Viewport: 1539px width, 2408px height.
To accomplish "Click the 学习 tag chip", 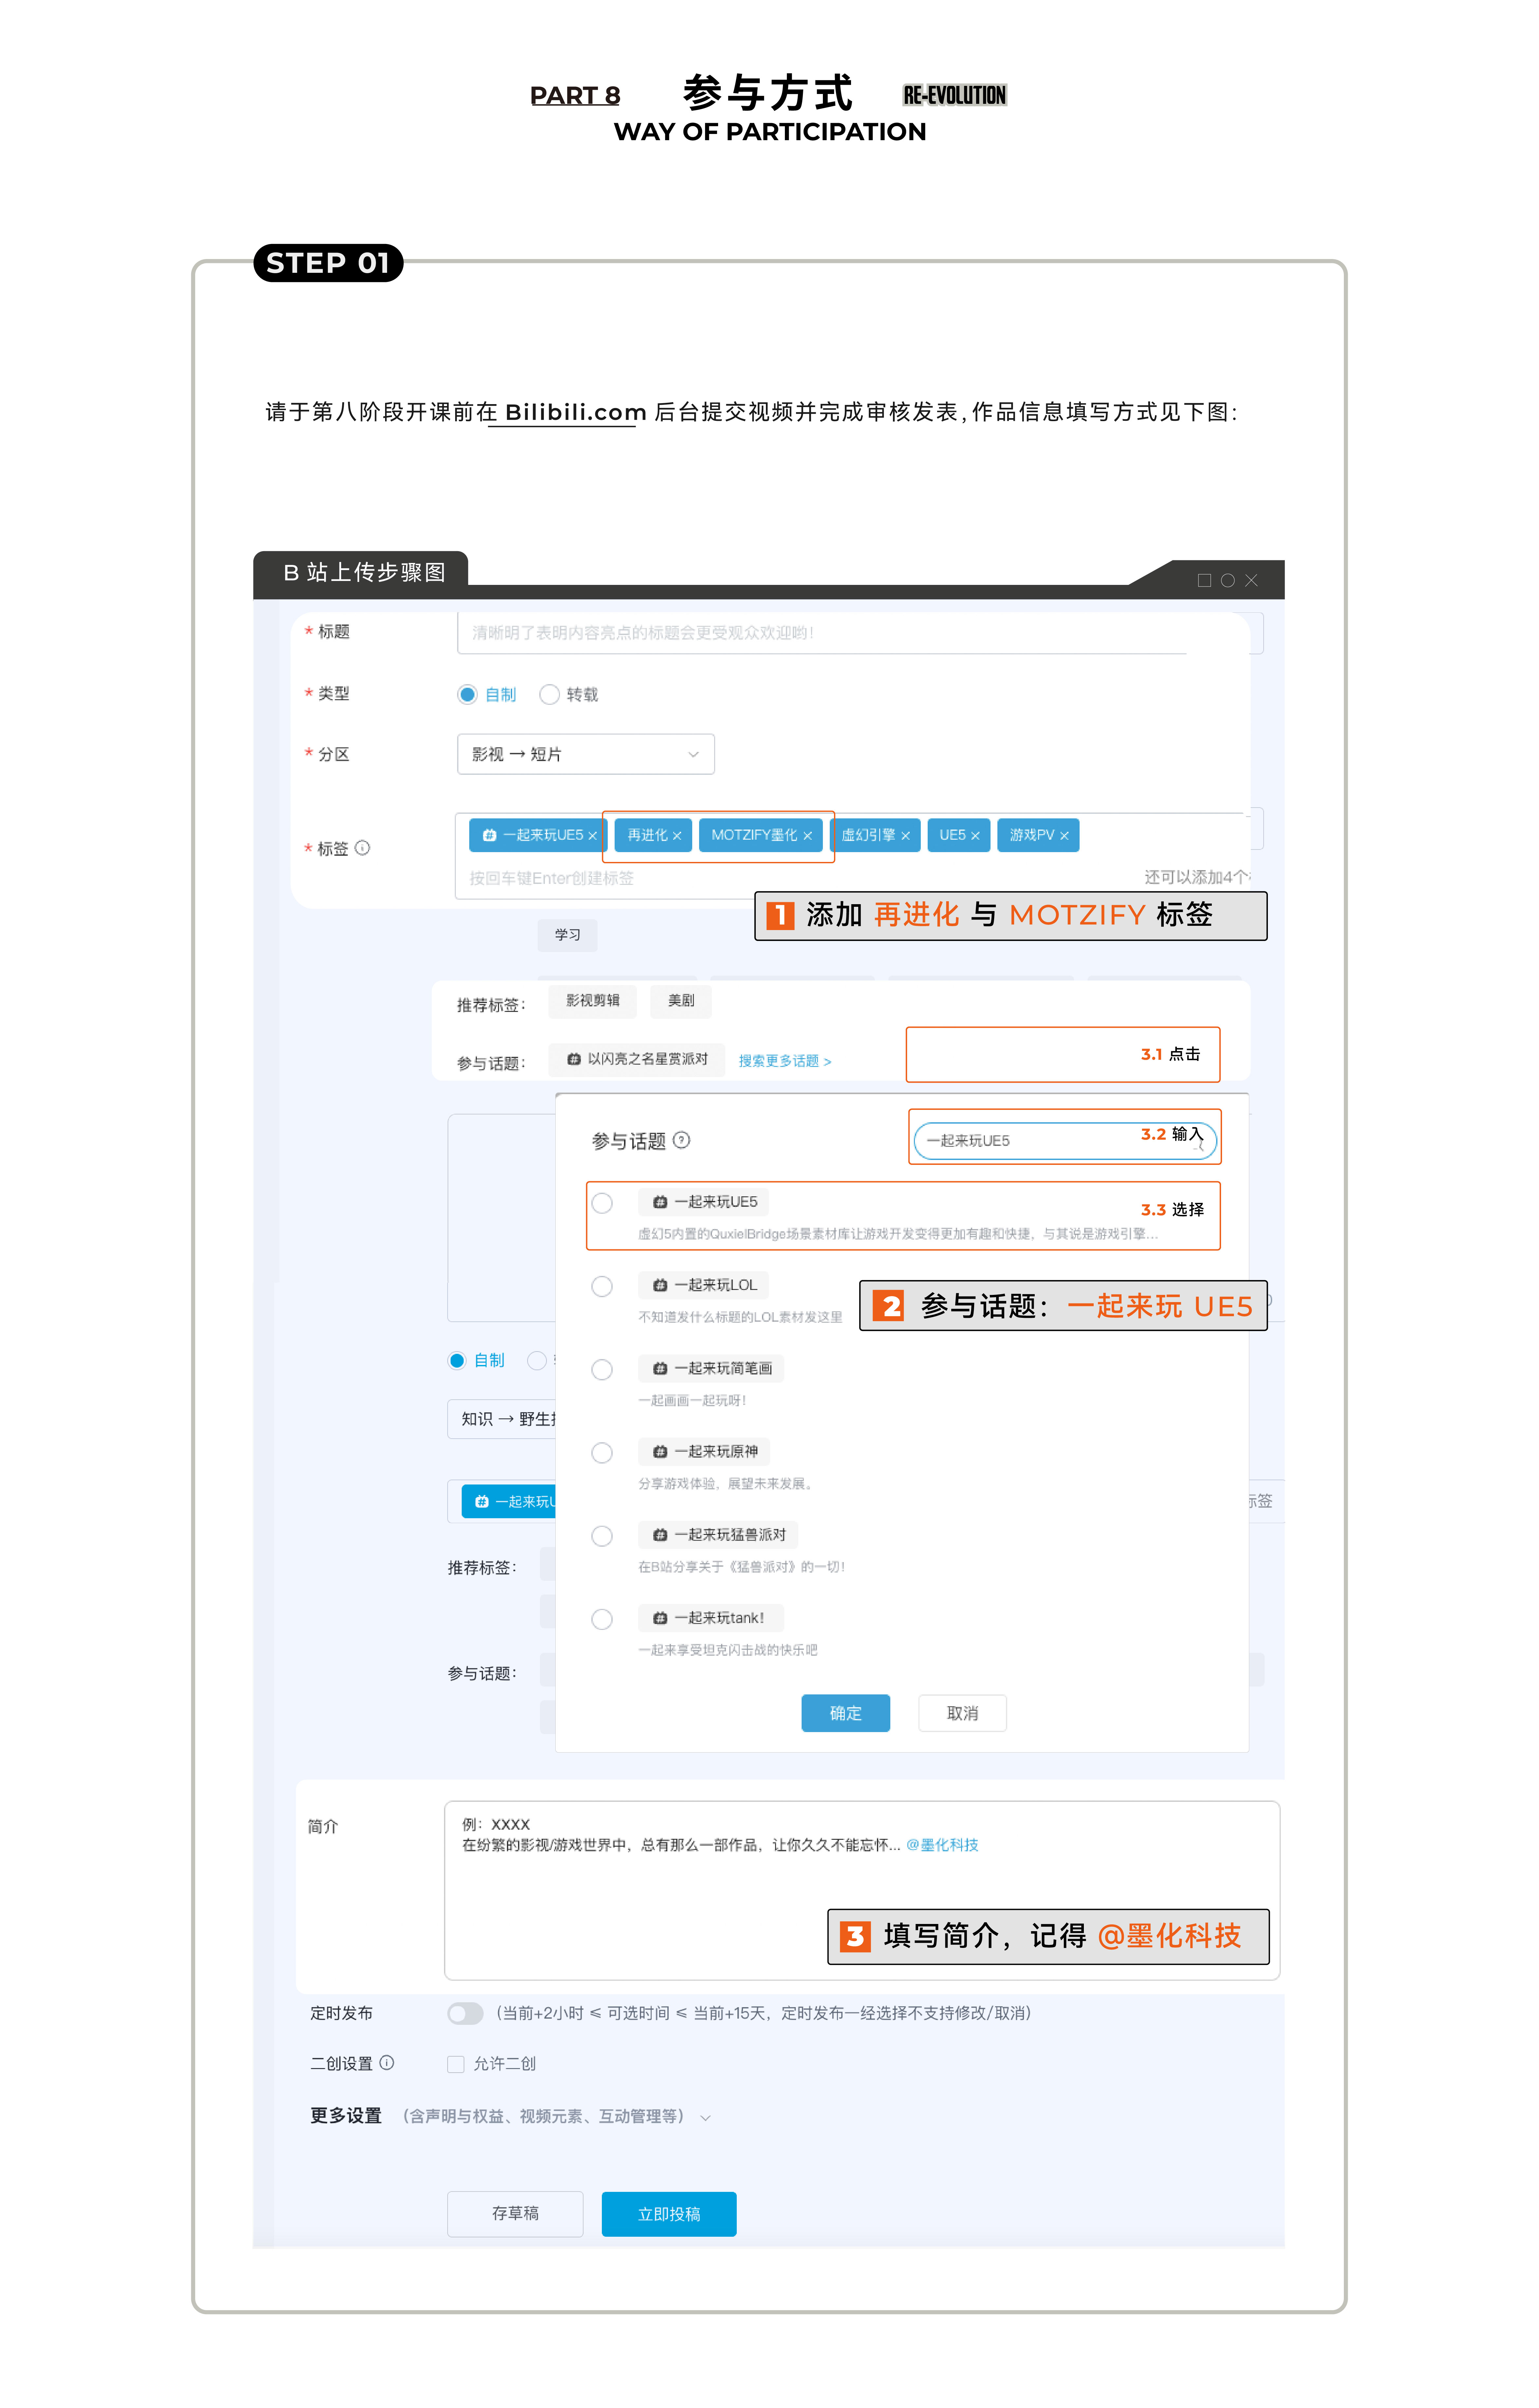I will [567, 935].
